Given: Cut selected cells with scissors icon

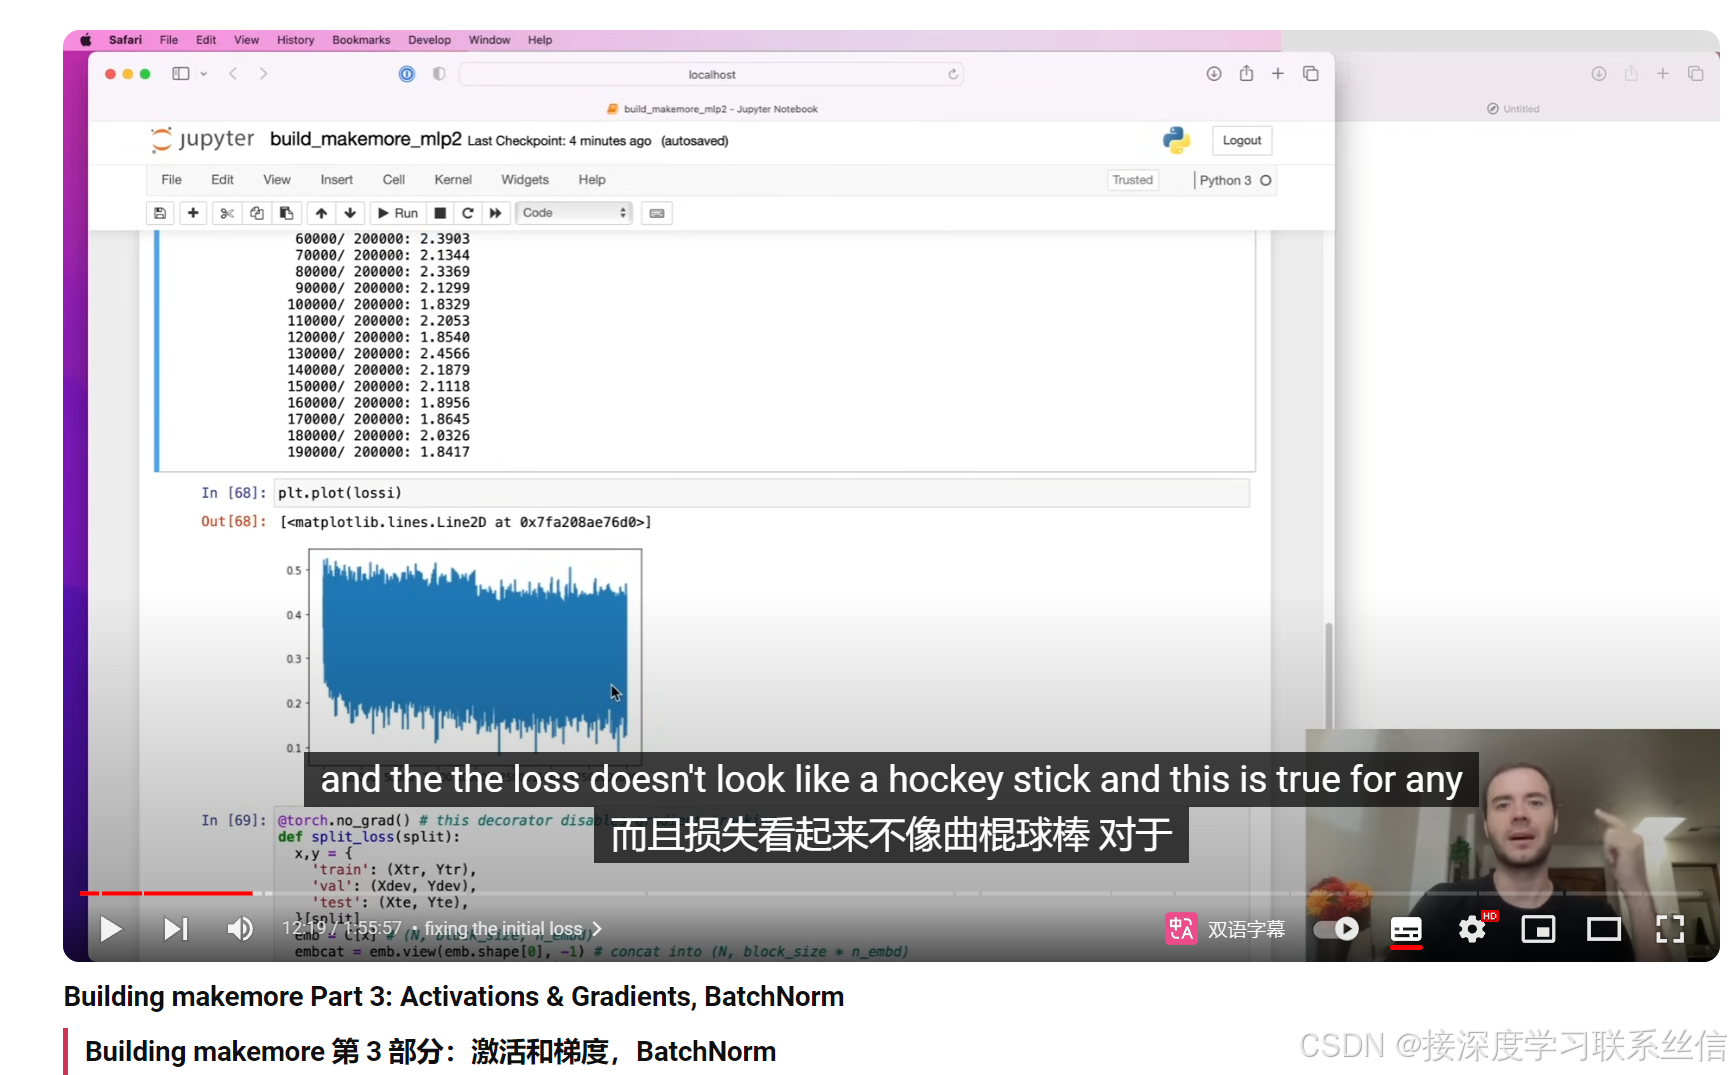Looking at the screenshot, I should (x=227, y=213).
